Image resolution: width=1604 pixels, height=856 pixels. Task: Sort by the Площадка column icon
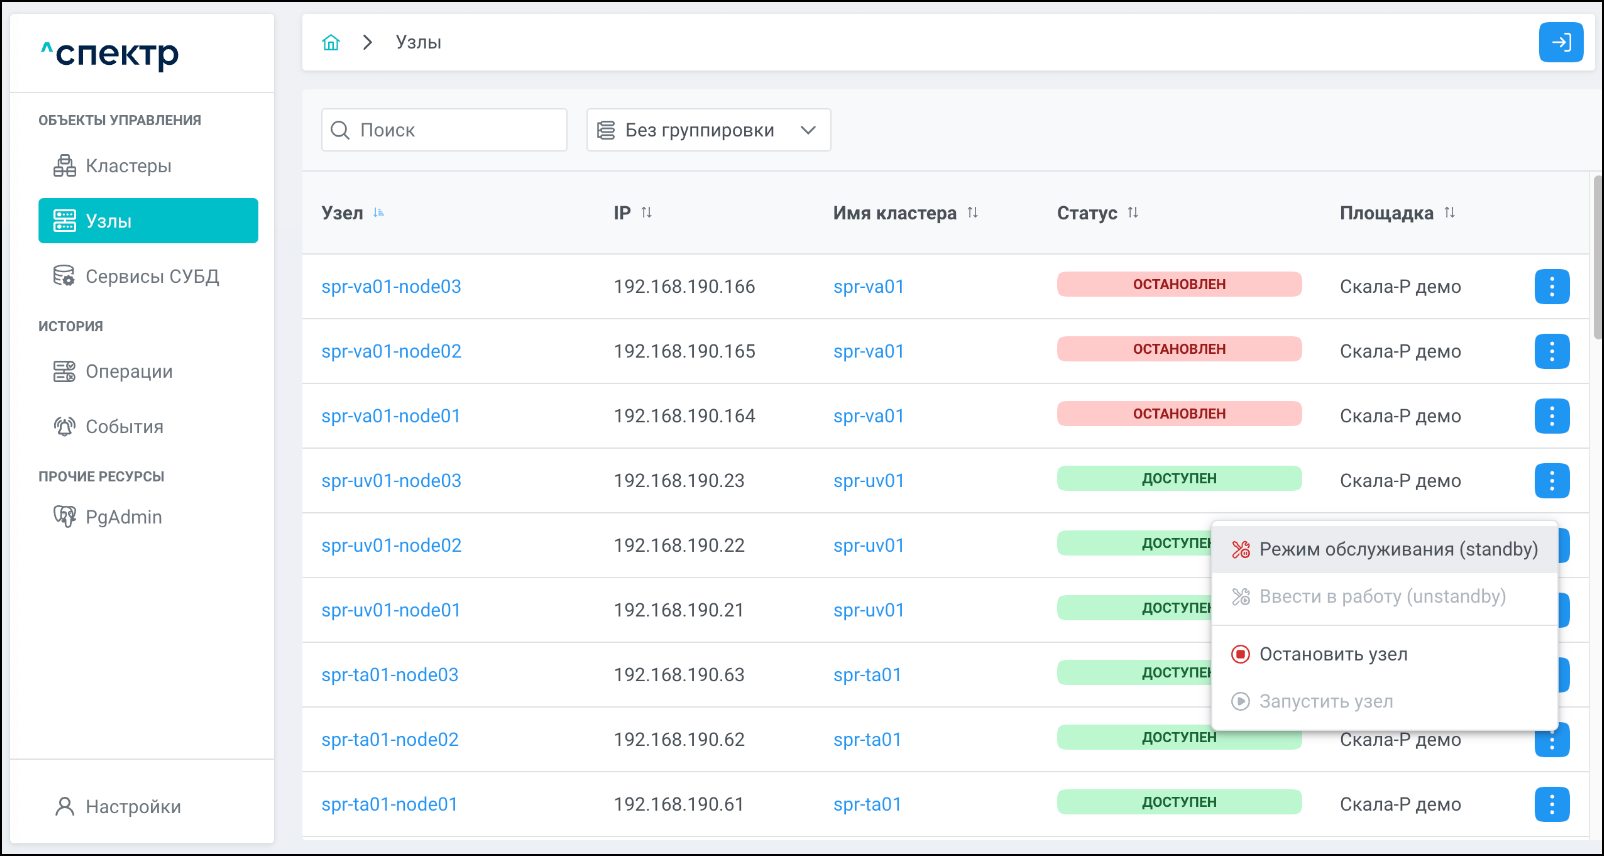coord(1449,213)
